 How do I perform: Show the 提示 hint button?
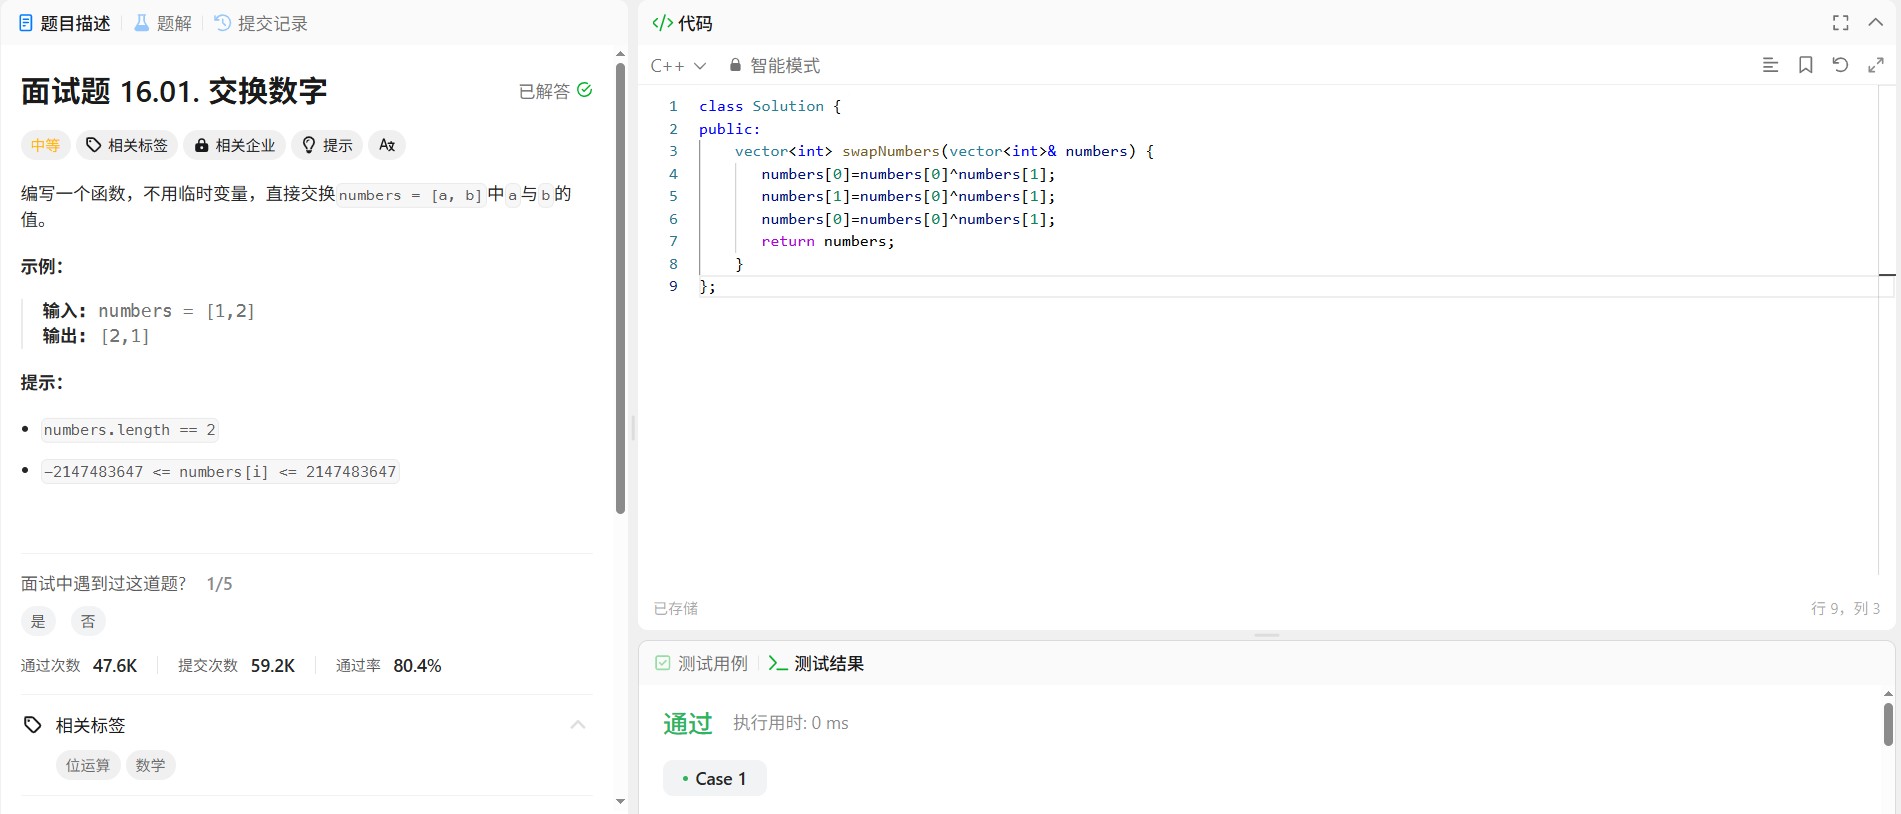(x=327, y=145)
